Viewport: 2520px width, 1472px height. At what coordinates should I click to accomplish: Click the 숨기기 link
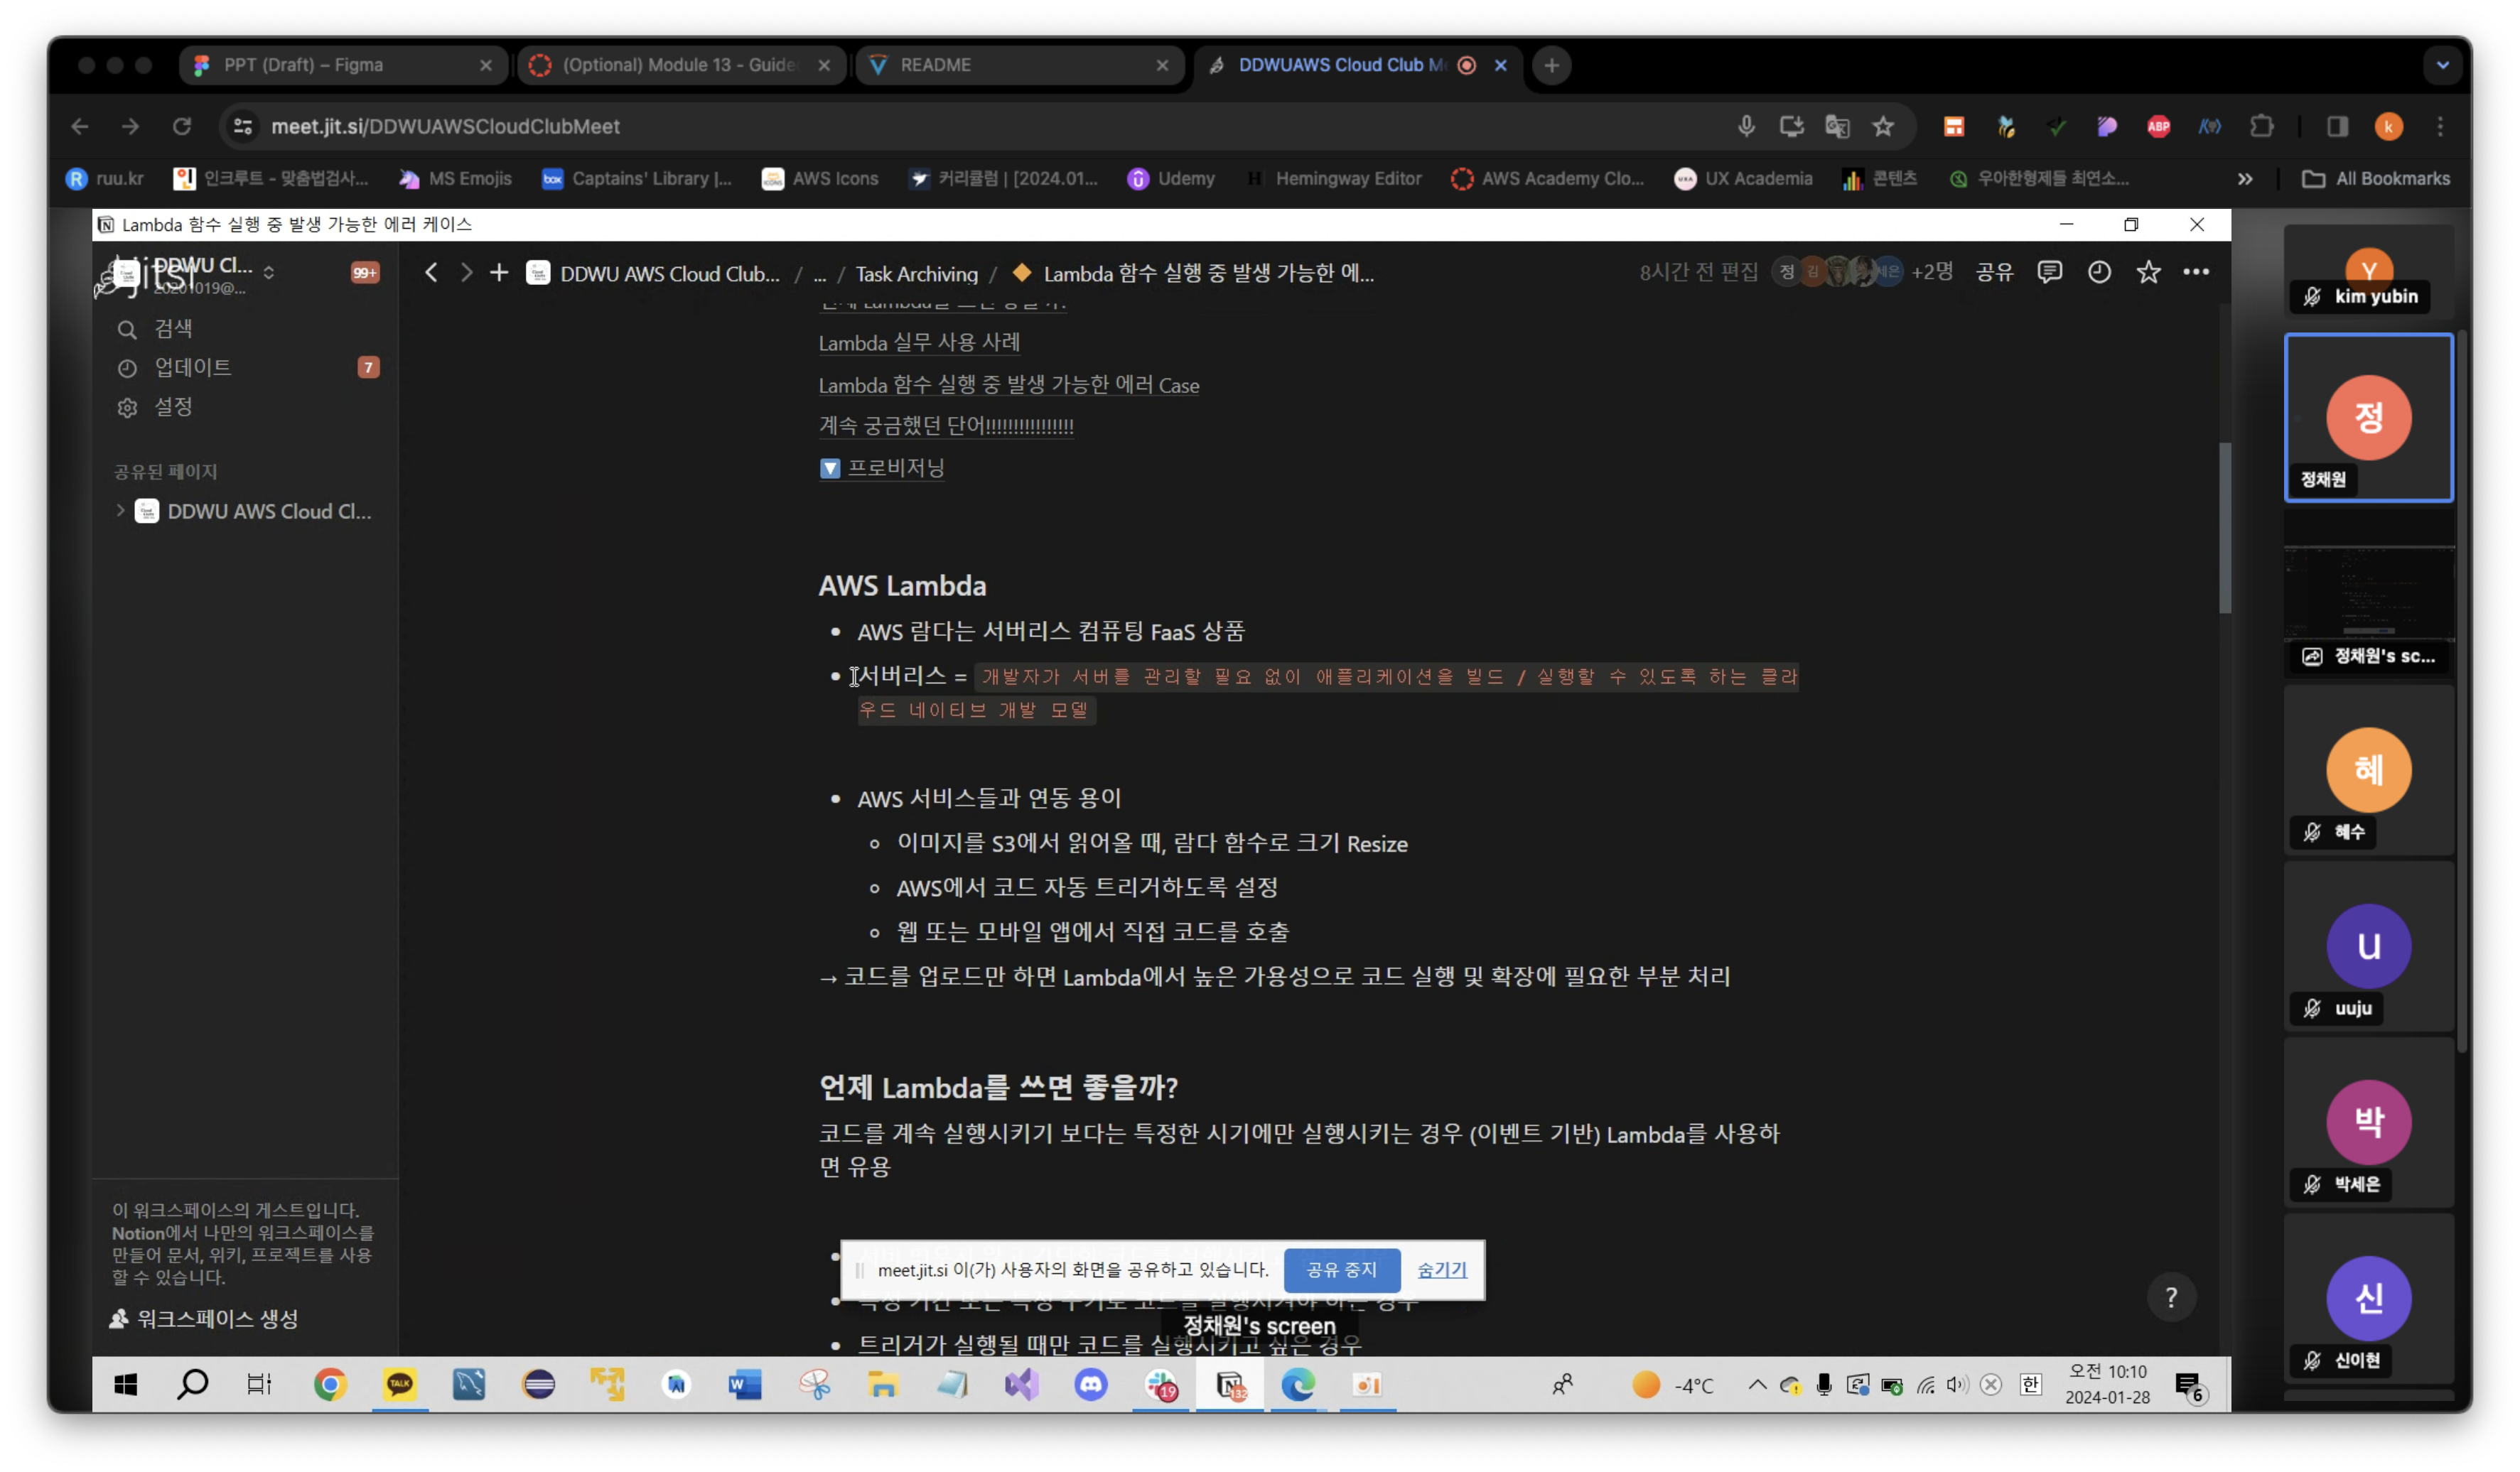tap(1441, 1270)
